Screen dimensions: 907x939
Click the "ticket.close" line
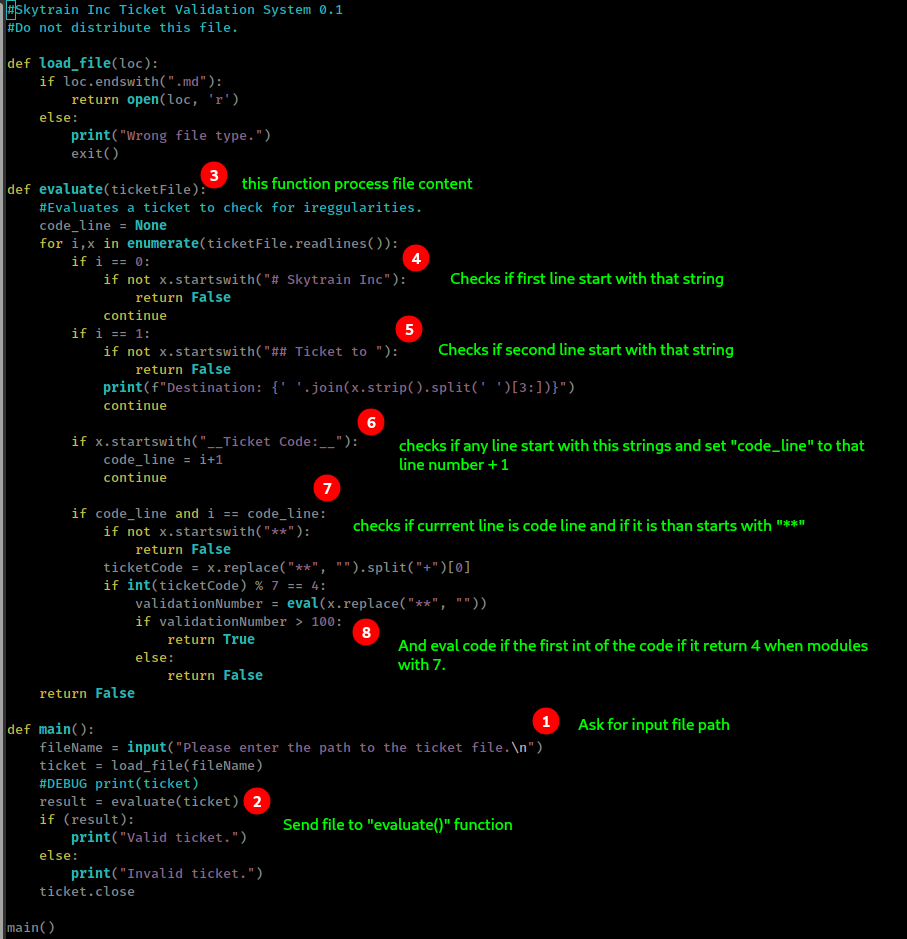(x=87, y=891)
